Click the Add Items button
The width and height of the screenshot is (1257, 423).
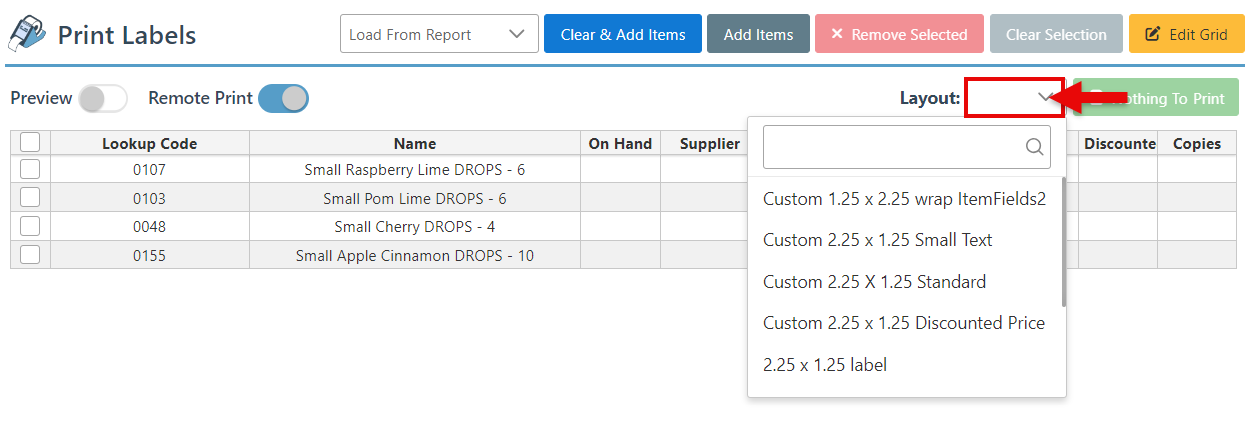[x=758, y=34]
